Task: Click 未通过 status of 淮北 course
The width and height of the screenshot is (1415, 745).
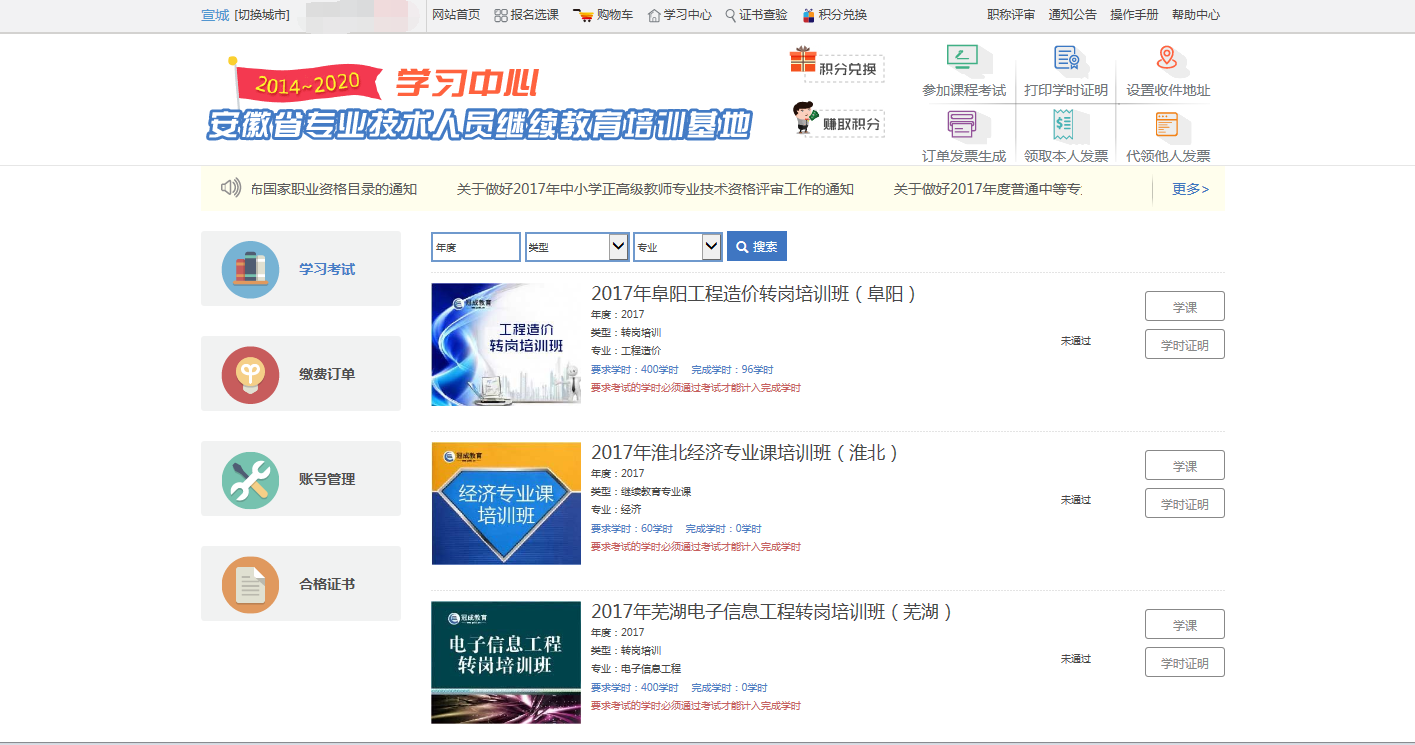Action: (1076, 500)
